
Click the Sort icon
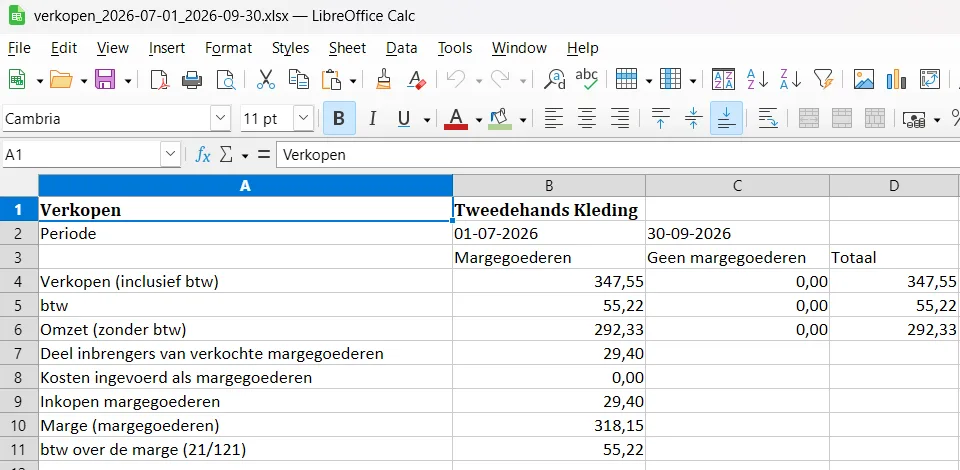click(x=723, y=80)
